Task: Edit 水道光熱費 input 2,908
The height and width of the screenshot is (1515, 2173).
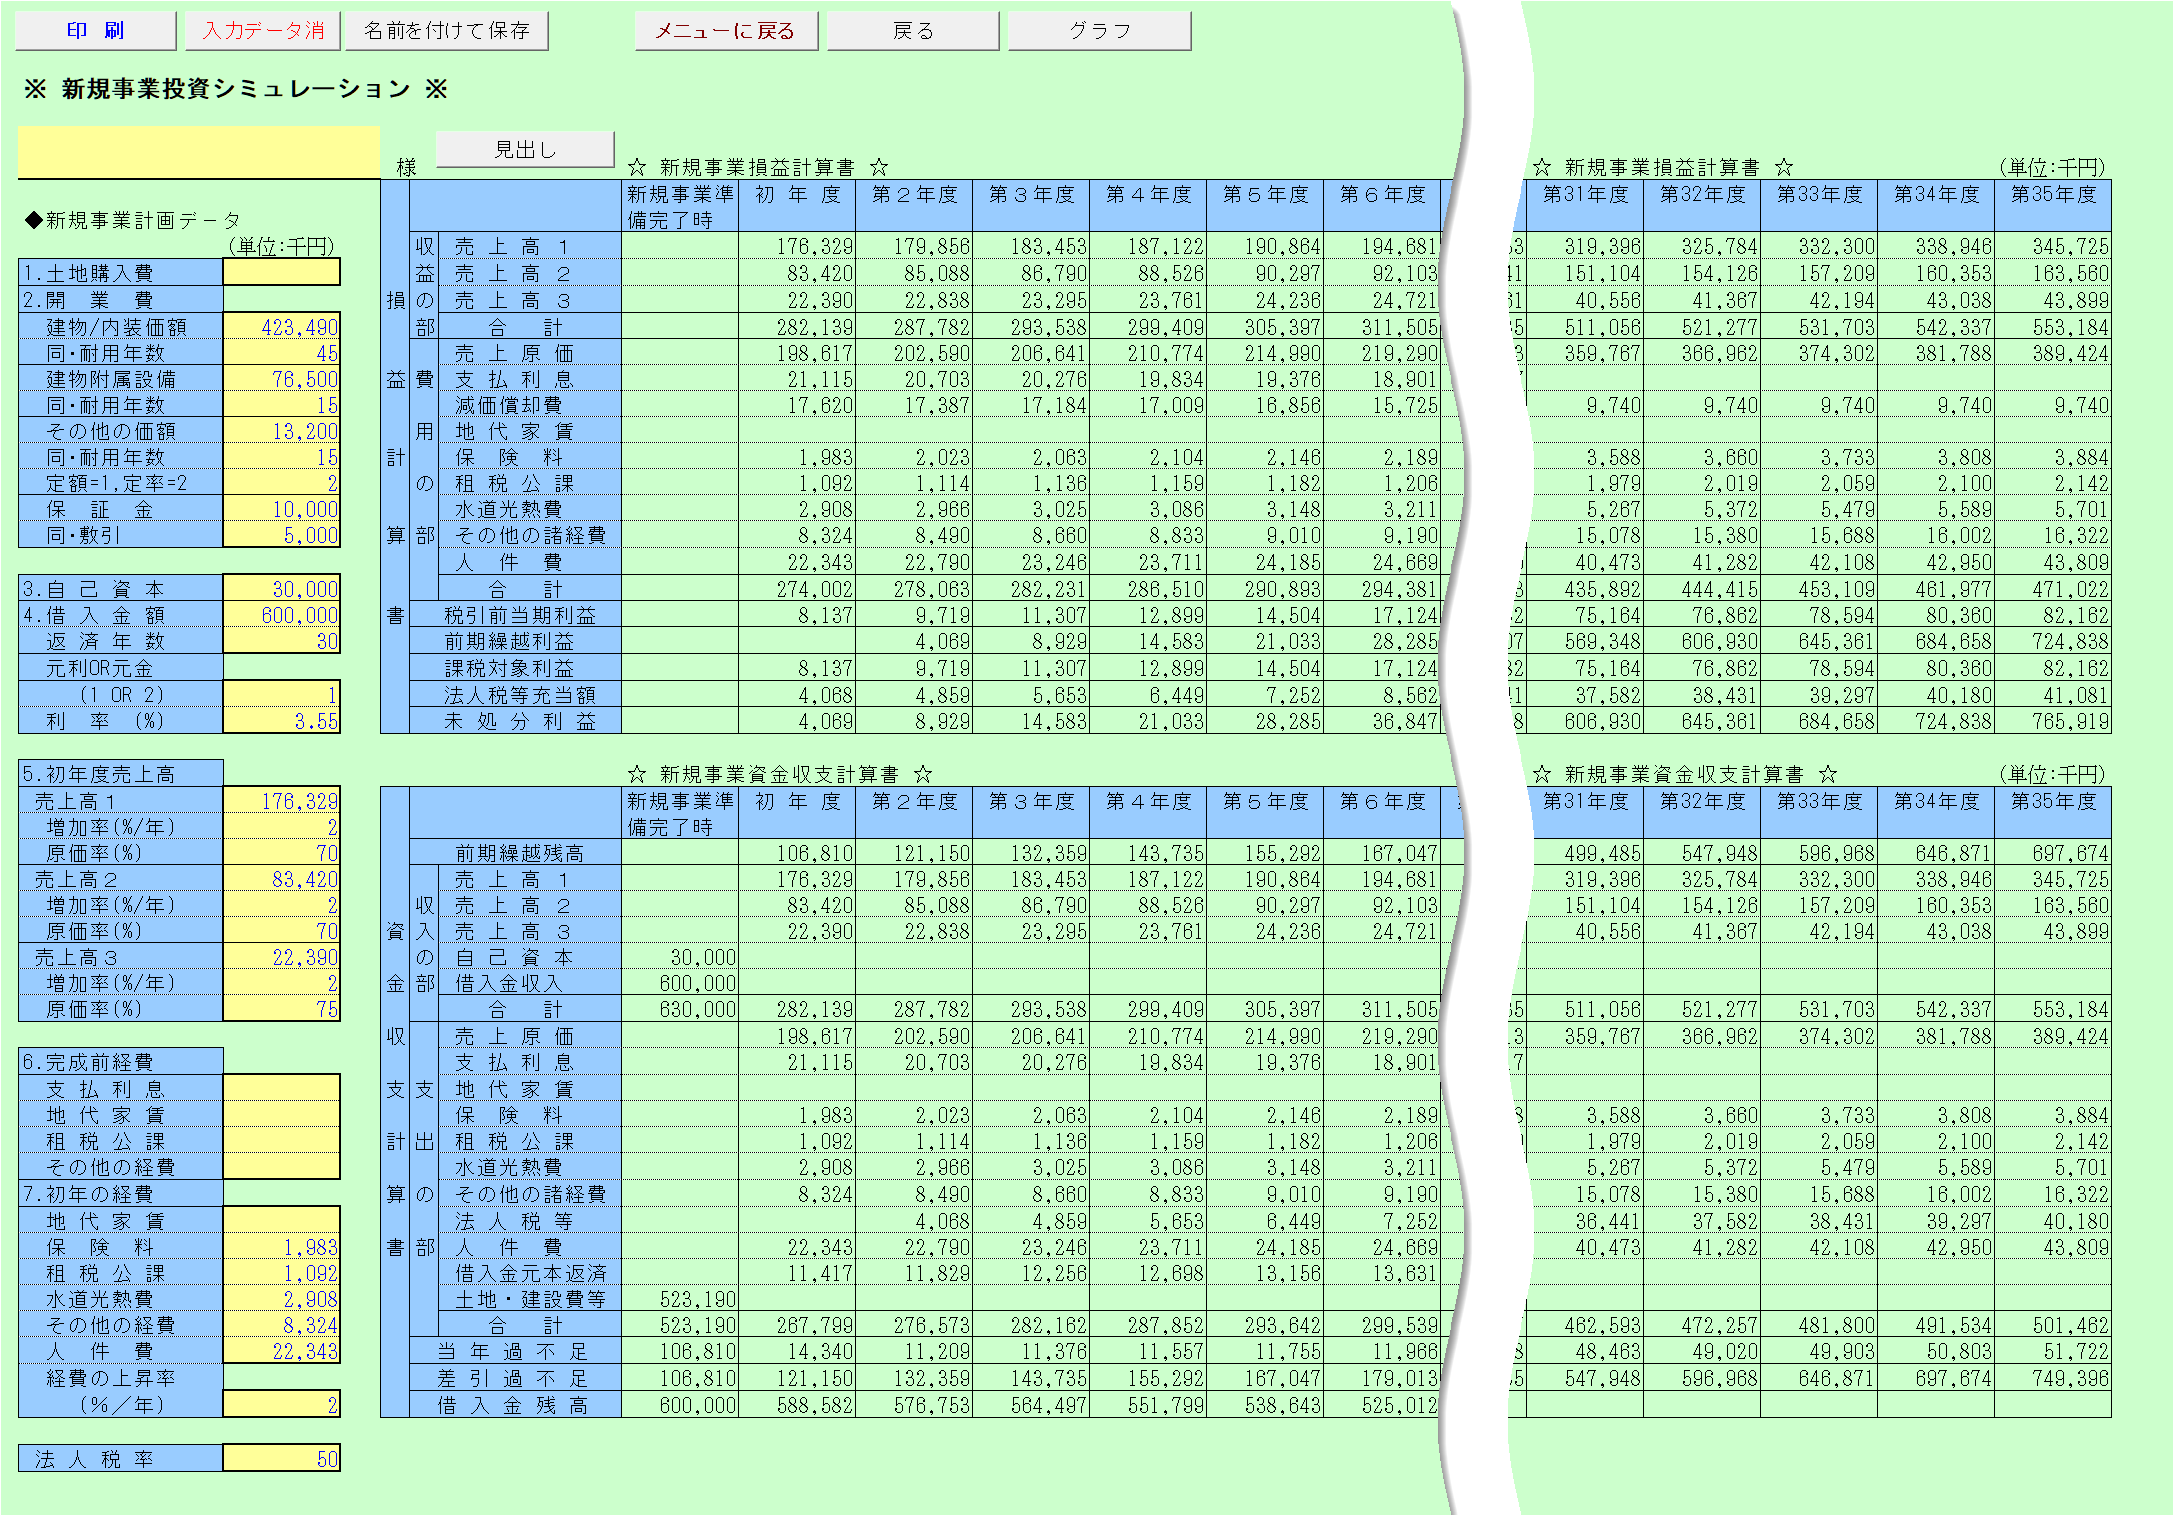Action: click(x=281, y=1298)
